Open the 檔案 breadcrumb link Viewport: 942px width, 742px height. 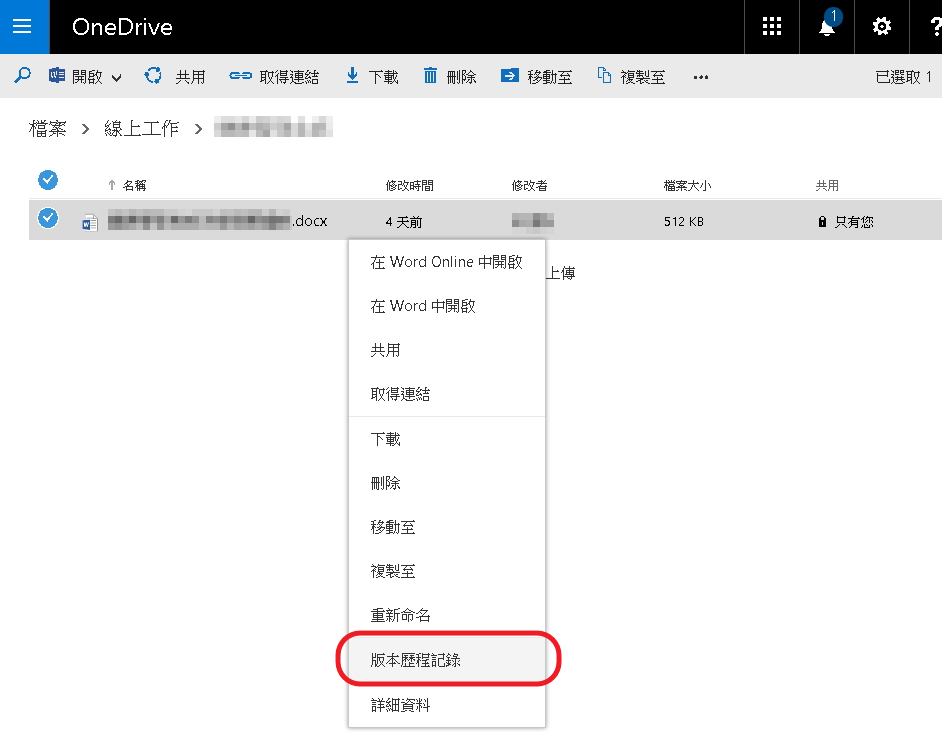(x=48, y=128)
